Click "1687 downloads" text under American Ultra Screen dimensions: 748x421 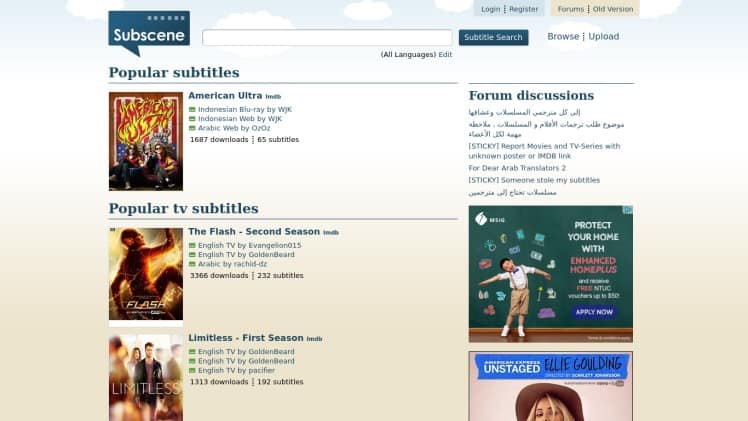pos(219,140)
